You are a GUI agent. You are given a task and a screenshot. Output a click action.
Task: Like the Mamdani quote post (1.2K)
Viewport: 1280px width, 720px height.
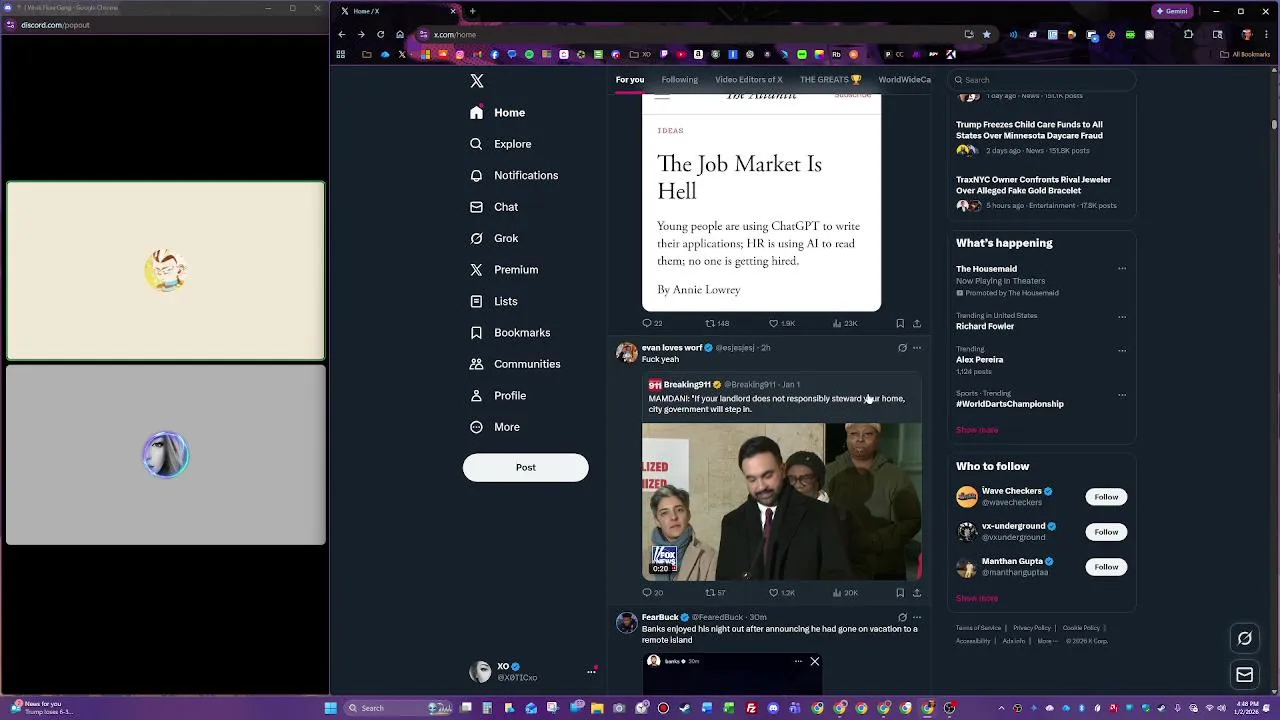(x=782, y=593)
